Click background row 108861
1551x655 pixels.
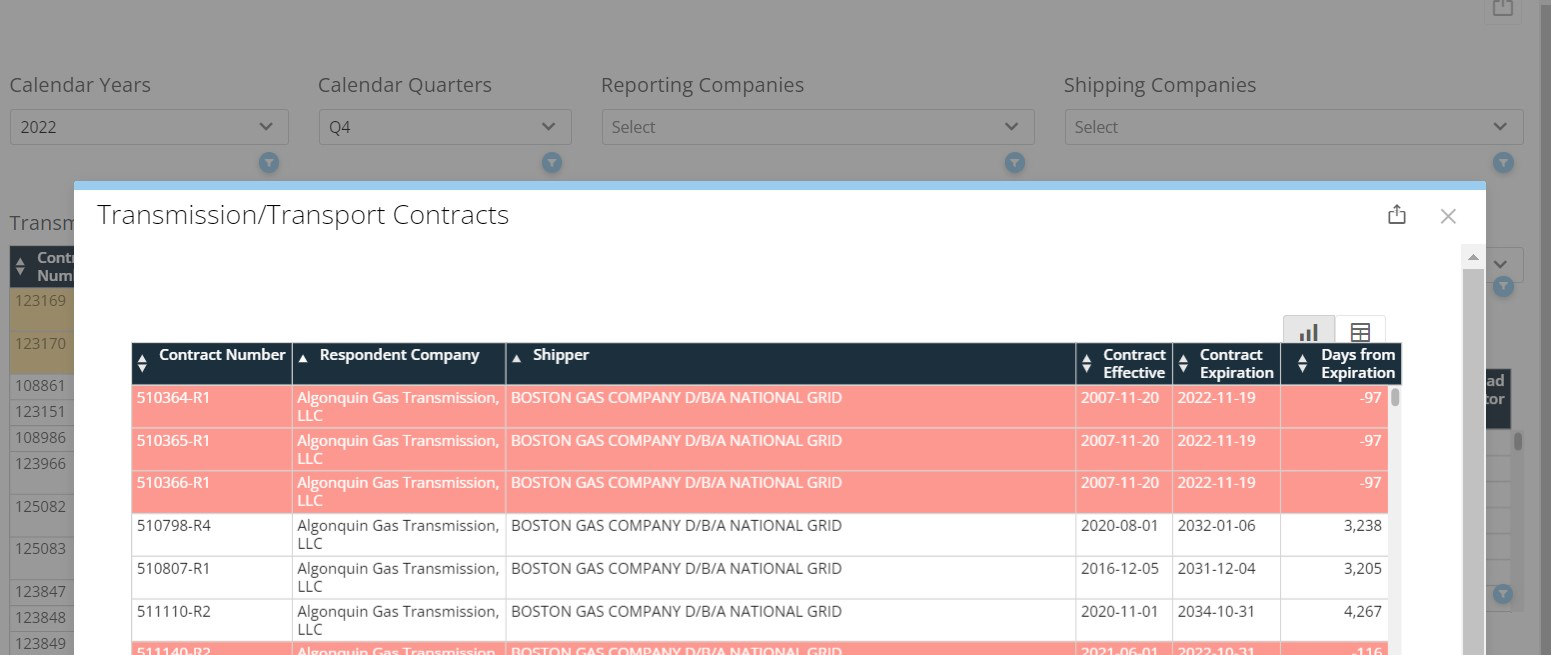point(41,386)
